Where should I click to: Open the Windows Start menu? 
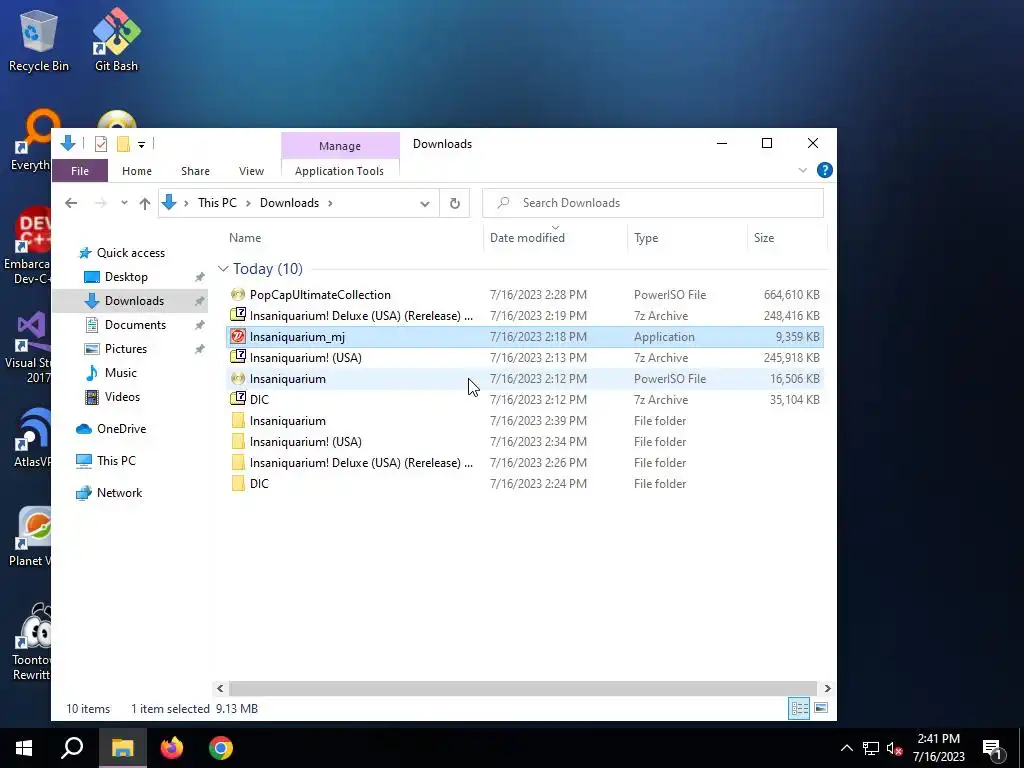[x=24, y=748]
